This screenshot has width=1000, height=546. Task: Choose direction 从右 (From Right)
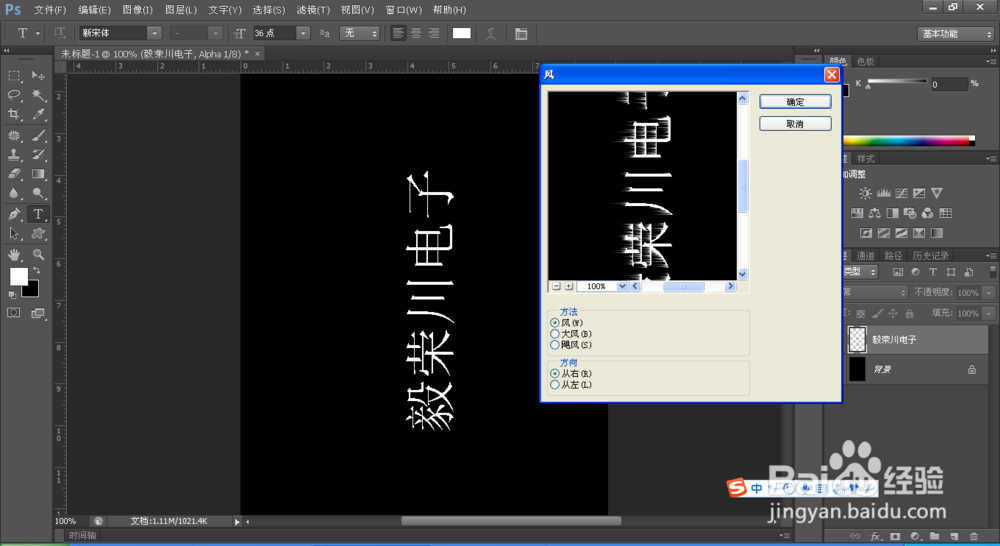click(x=555, y=373)
